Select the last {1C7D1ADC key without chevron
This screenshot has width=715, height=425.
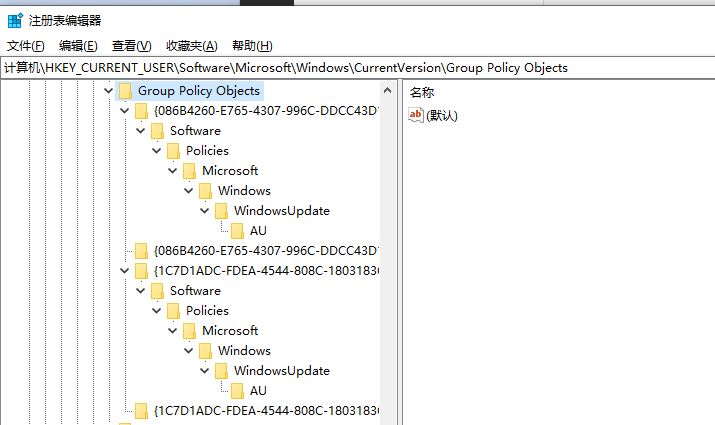tap(266, 411)
